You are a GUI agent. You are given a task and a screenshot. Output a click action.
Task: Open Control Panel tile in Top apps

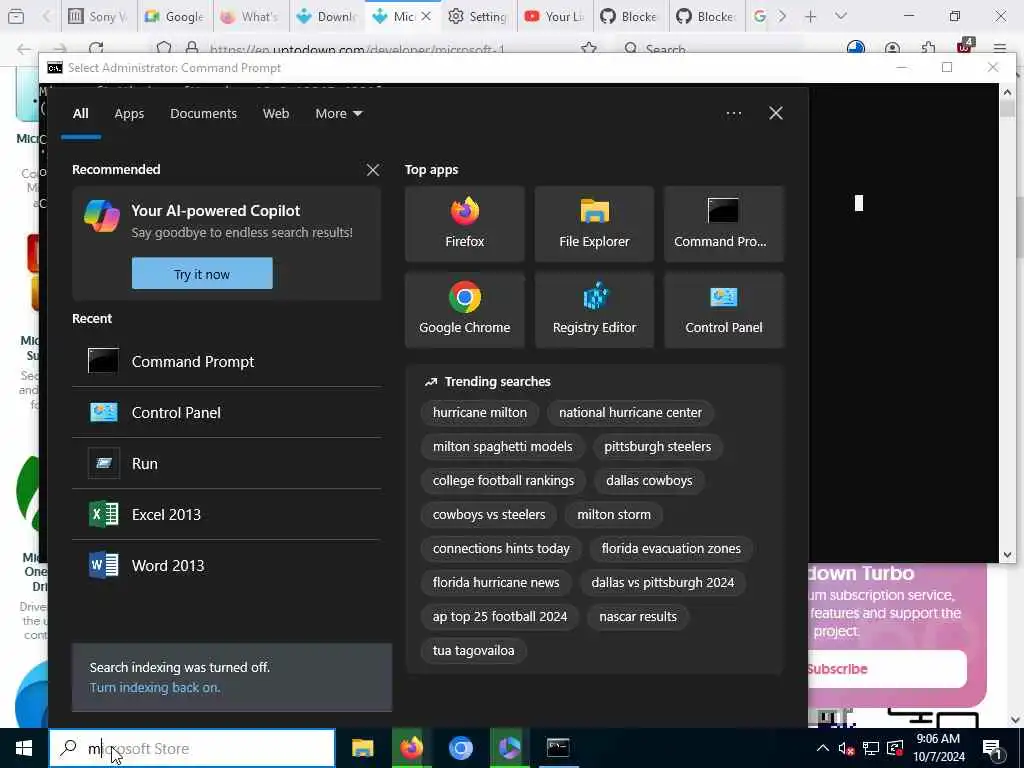coord(724,310)
